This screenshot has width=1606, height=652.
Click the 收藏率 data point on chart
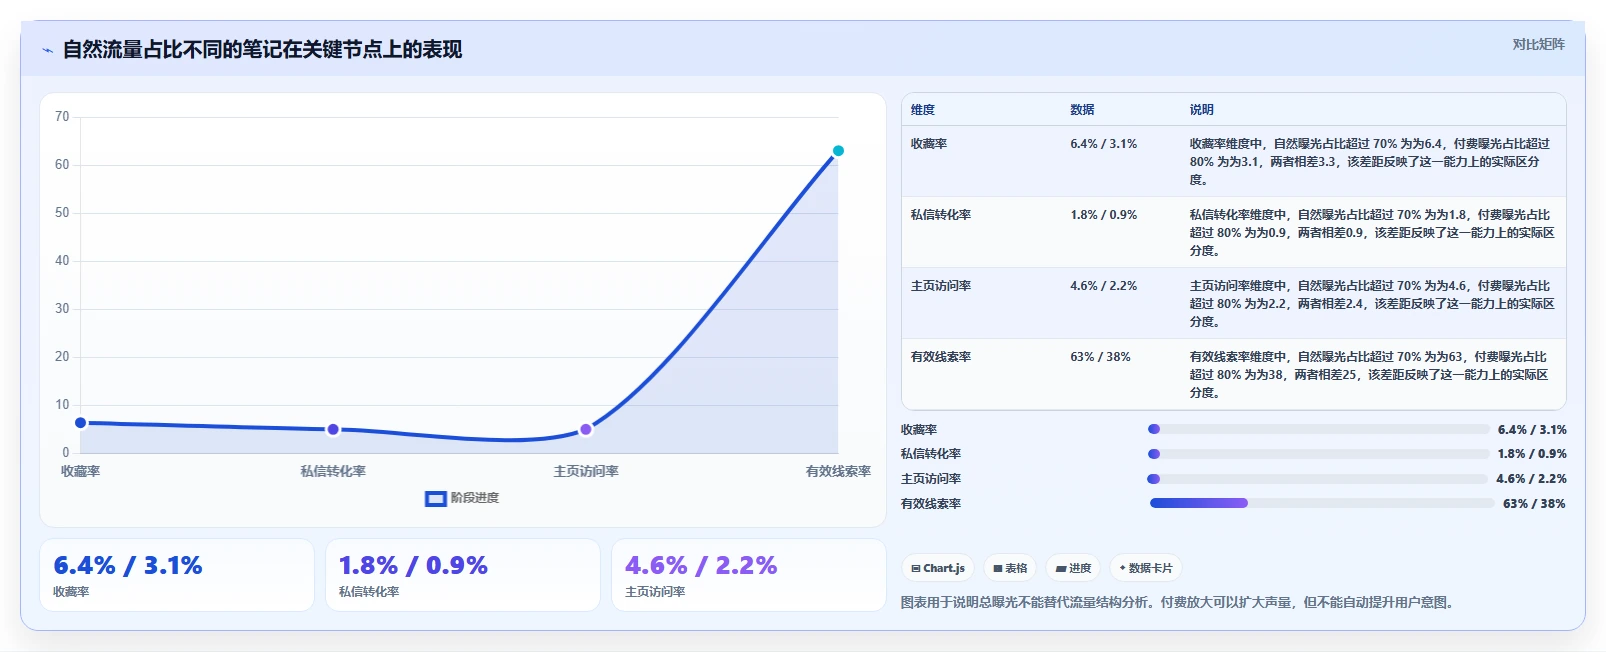[81, 423]
